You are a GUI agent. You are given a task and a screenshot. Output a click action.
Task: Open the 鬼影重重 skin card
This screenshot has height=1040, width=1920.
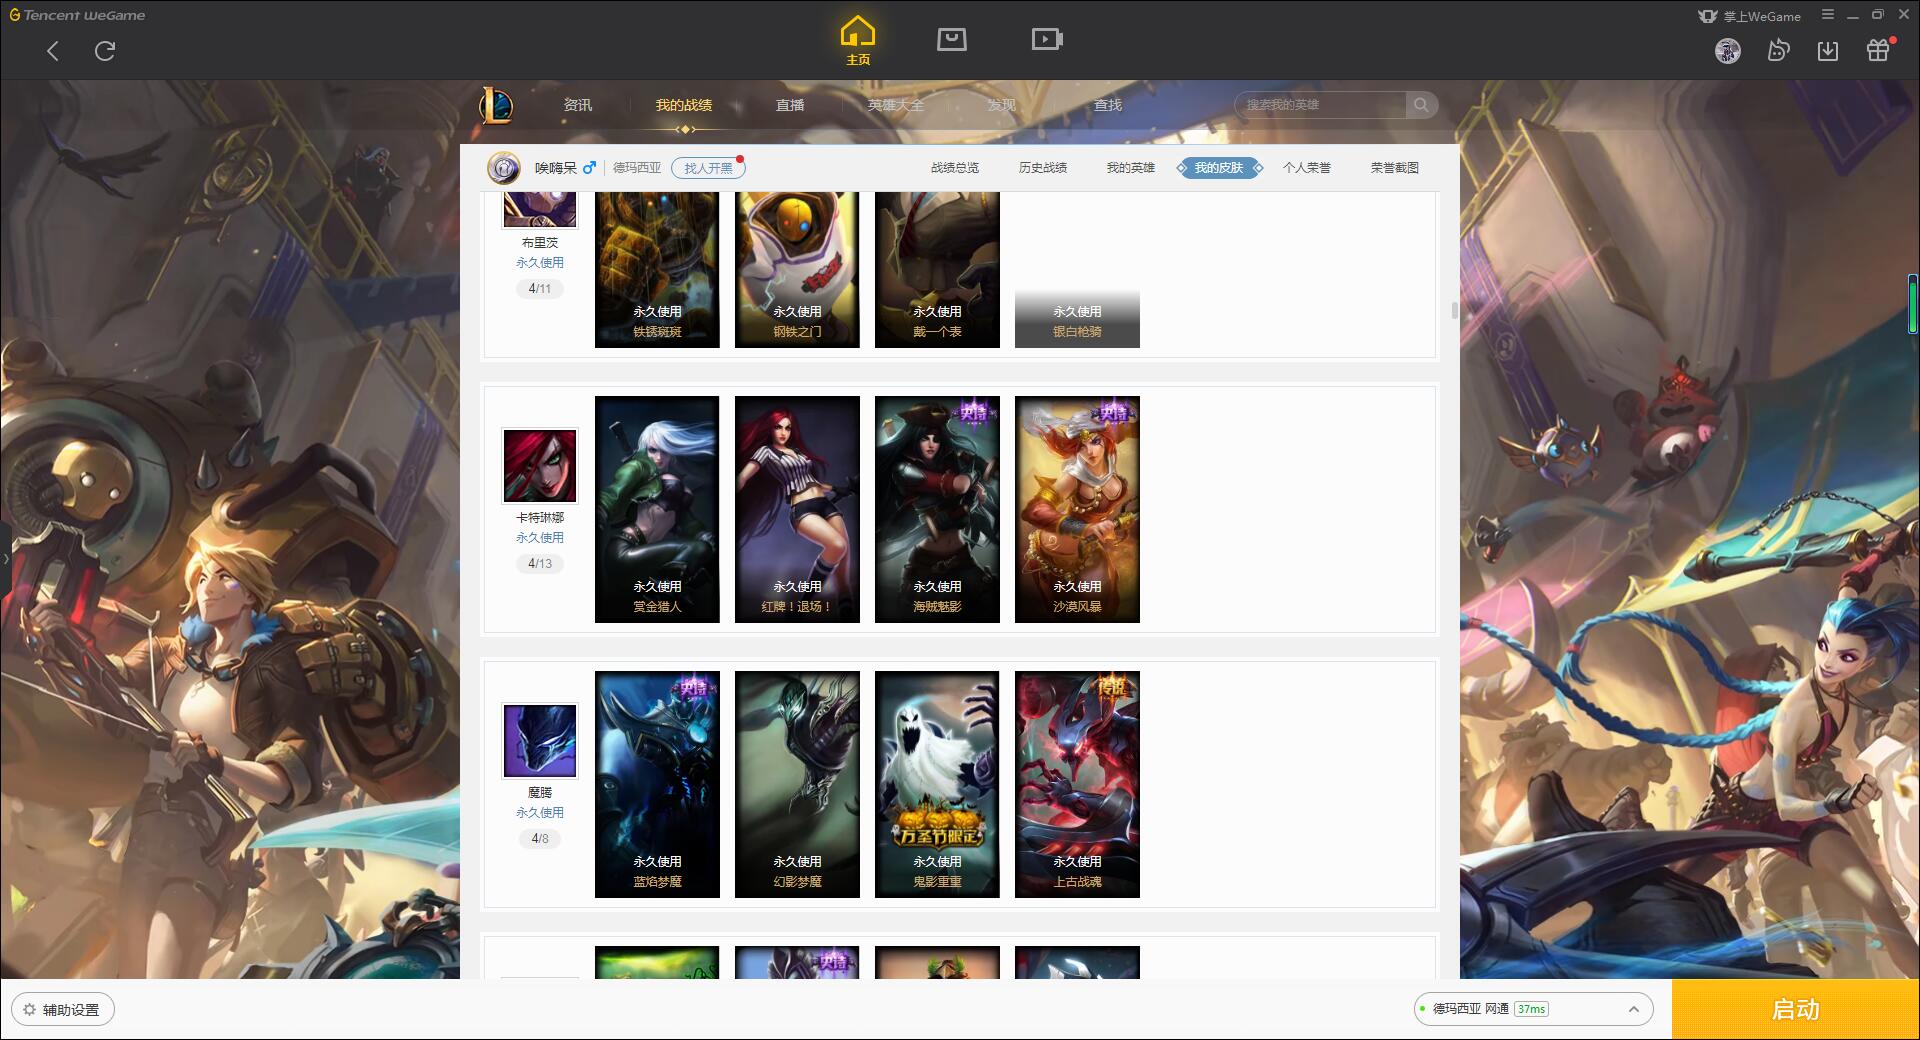pyautogui.click(x=937, y=784)
